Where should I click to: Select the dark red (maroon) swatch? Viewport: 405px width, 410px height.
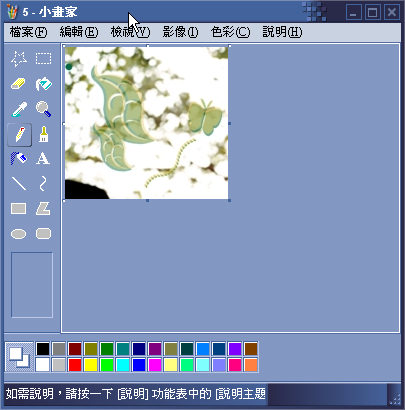(75, 349)
